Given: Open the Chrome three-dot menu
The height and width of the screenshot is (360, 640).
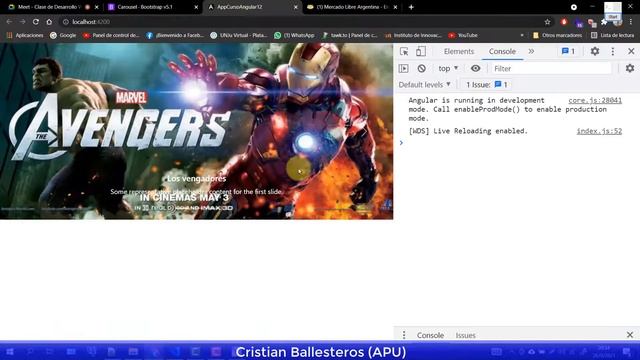Looking at the screenshot, I should pyautogui.click(x=631, y=22).
